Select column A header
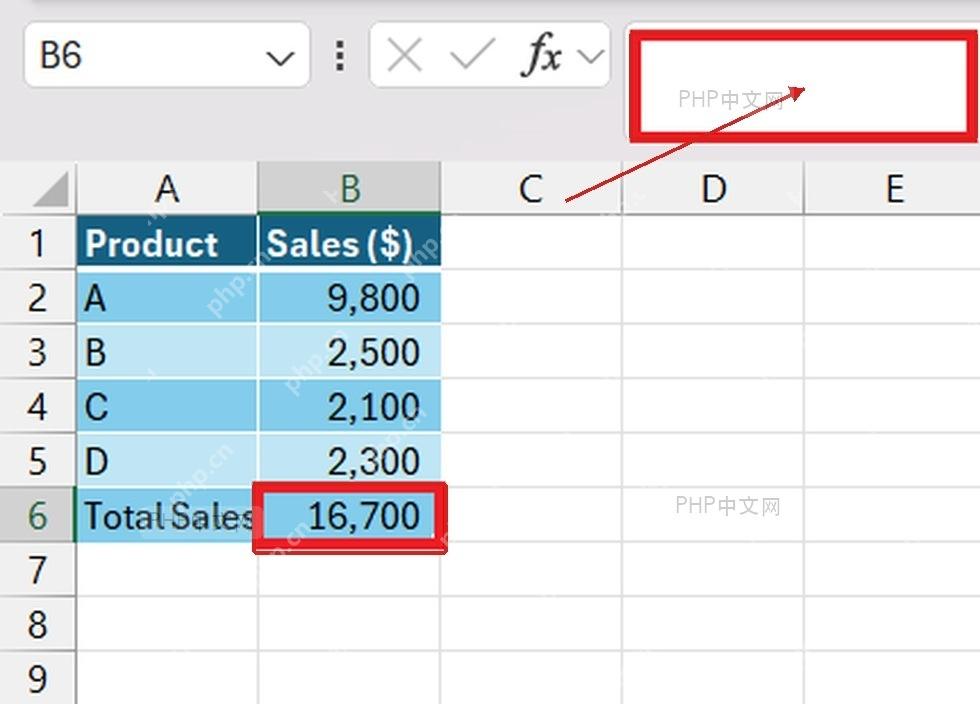Image resolution: width=980 pixels, height=704 pixels. tap(167, 188)
